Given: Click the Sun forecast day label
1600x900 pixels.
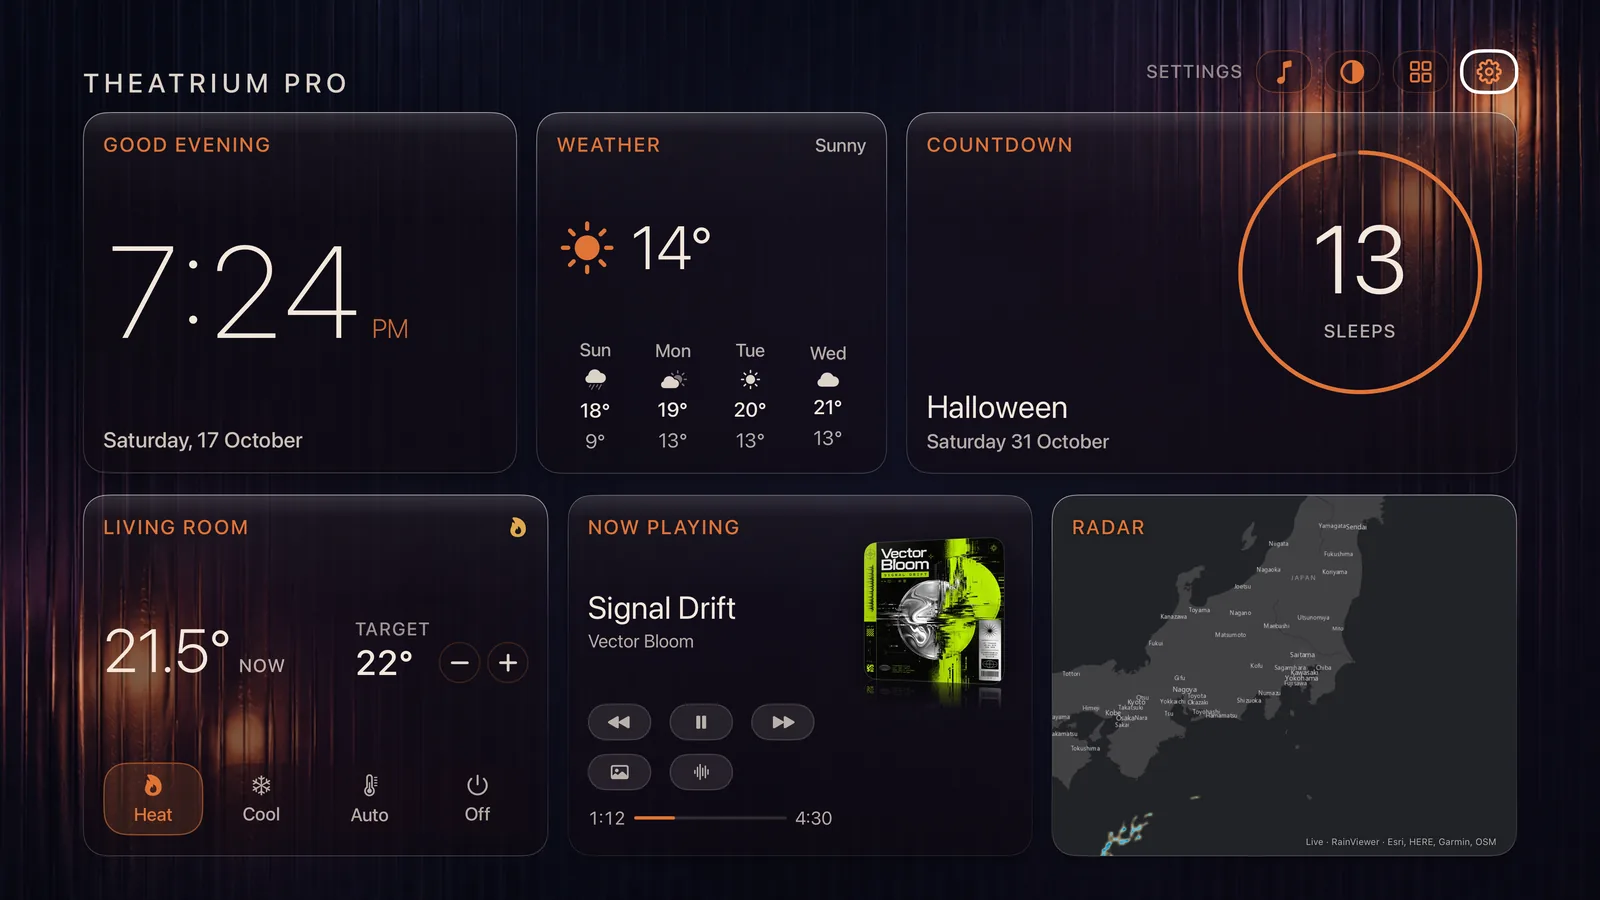Looking at the screenshot, I should point(595,350).
